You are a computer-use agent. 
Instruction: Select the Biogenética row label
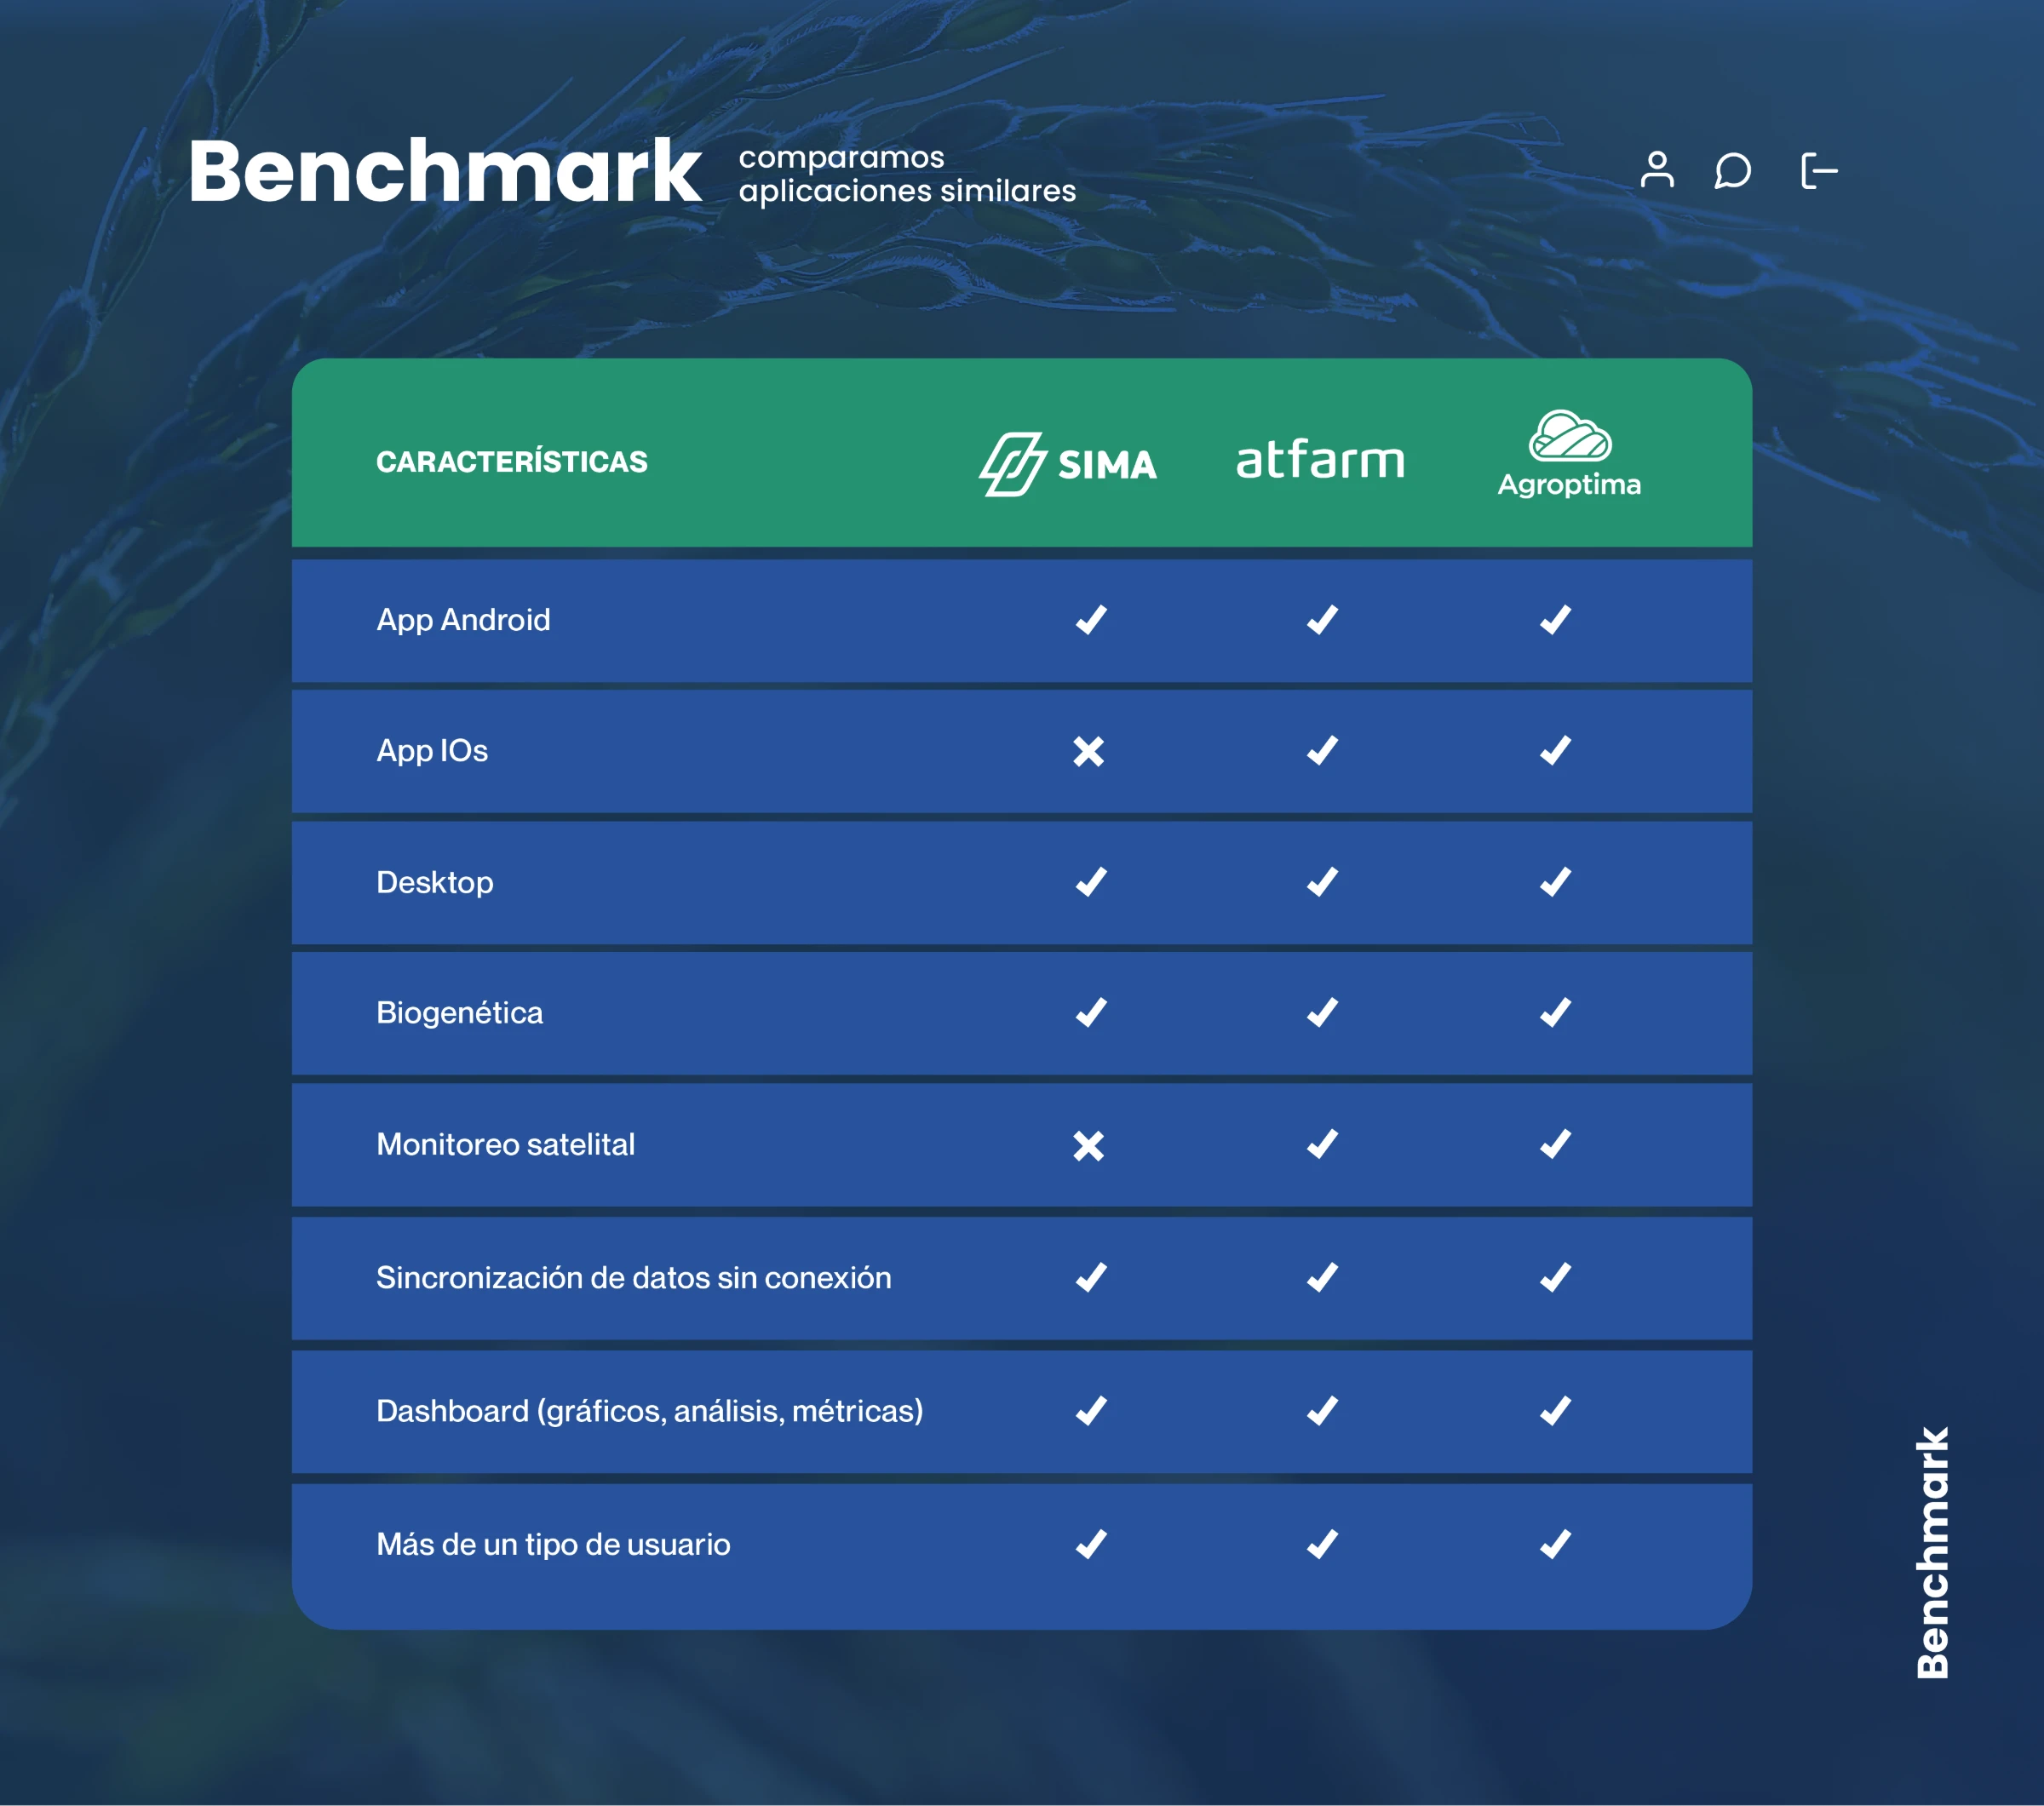pos(460,1013)
